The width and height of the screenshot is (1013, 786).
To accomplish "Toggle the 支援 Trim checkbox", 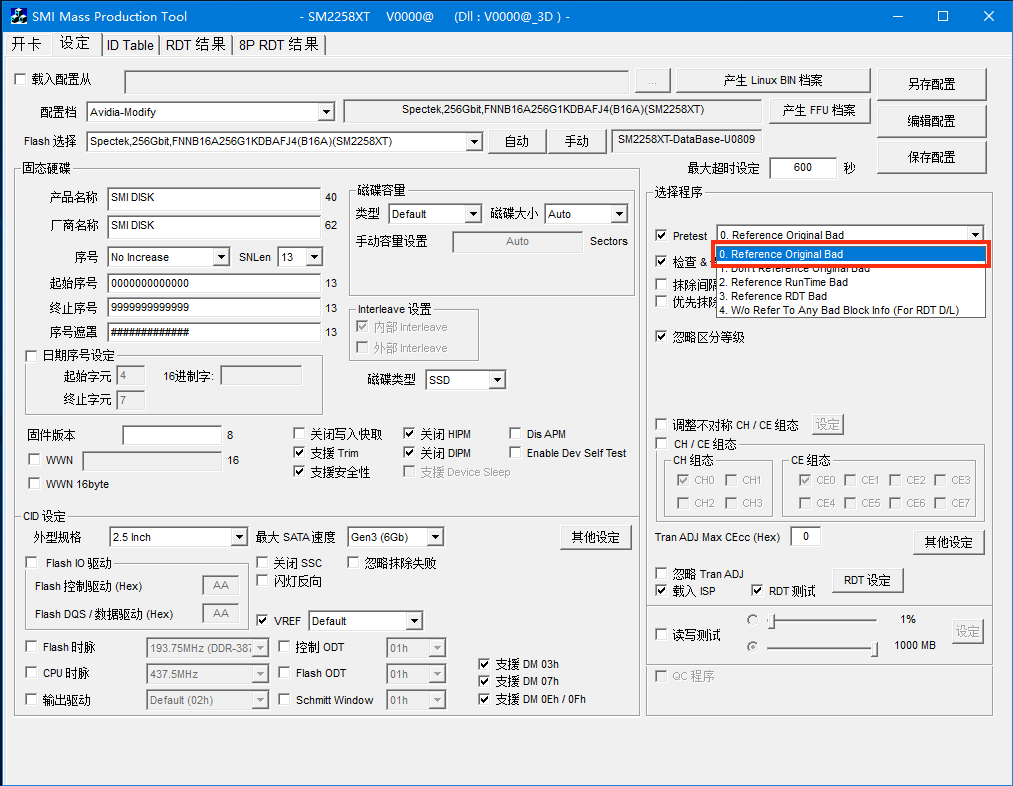I will click(x=300, y=453).
